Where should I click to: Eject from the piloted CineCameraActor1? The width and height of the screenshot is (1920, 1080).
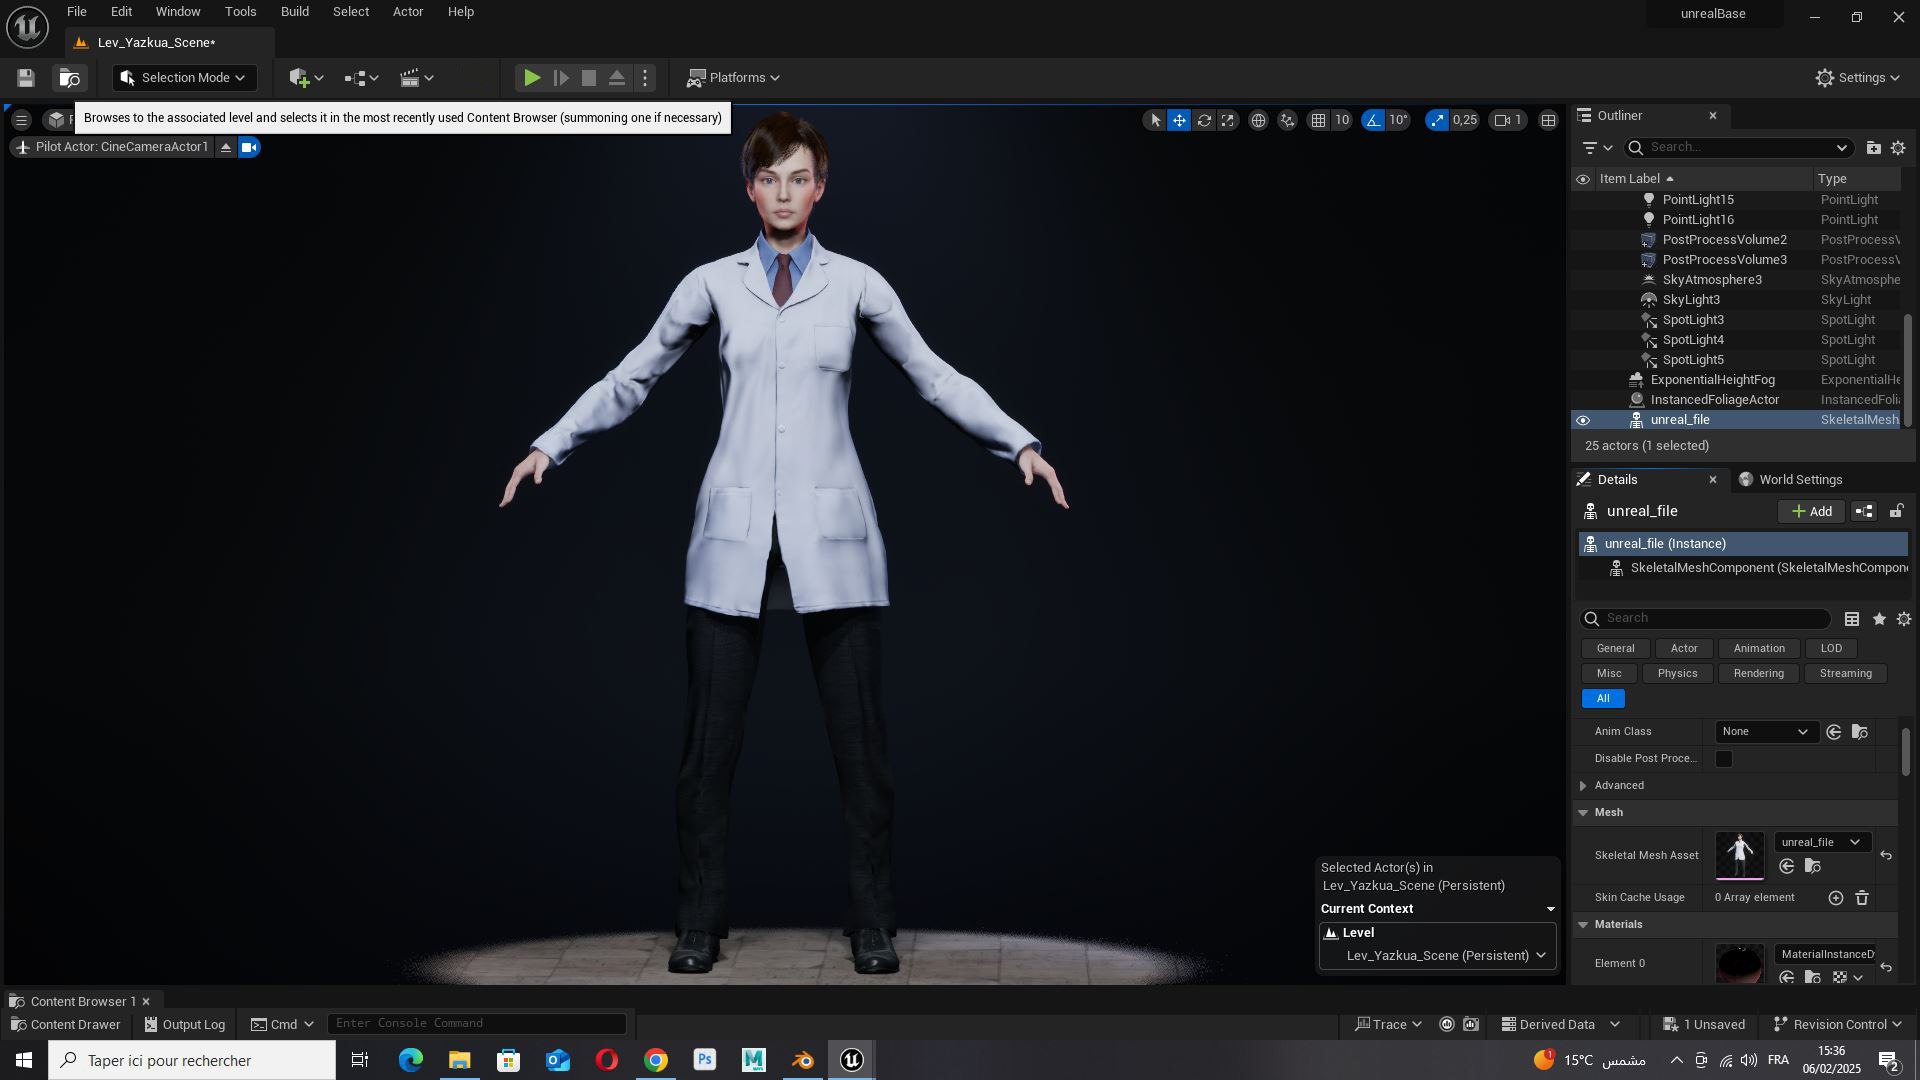pos(226,148)
